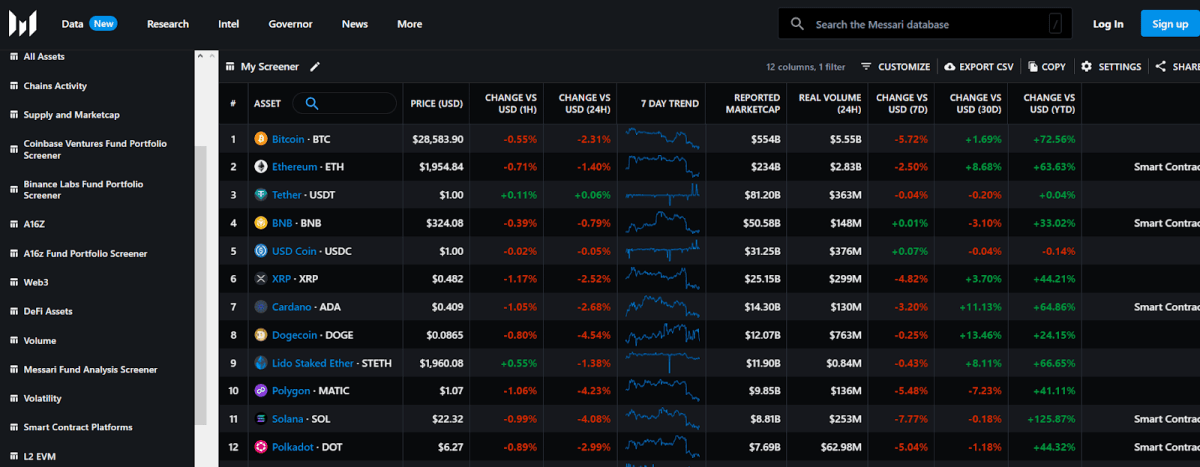Click the Messari logo icon
Viewport: 1200px width, 467px height.
click(23, 23)
